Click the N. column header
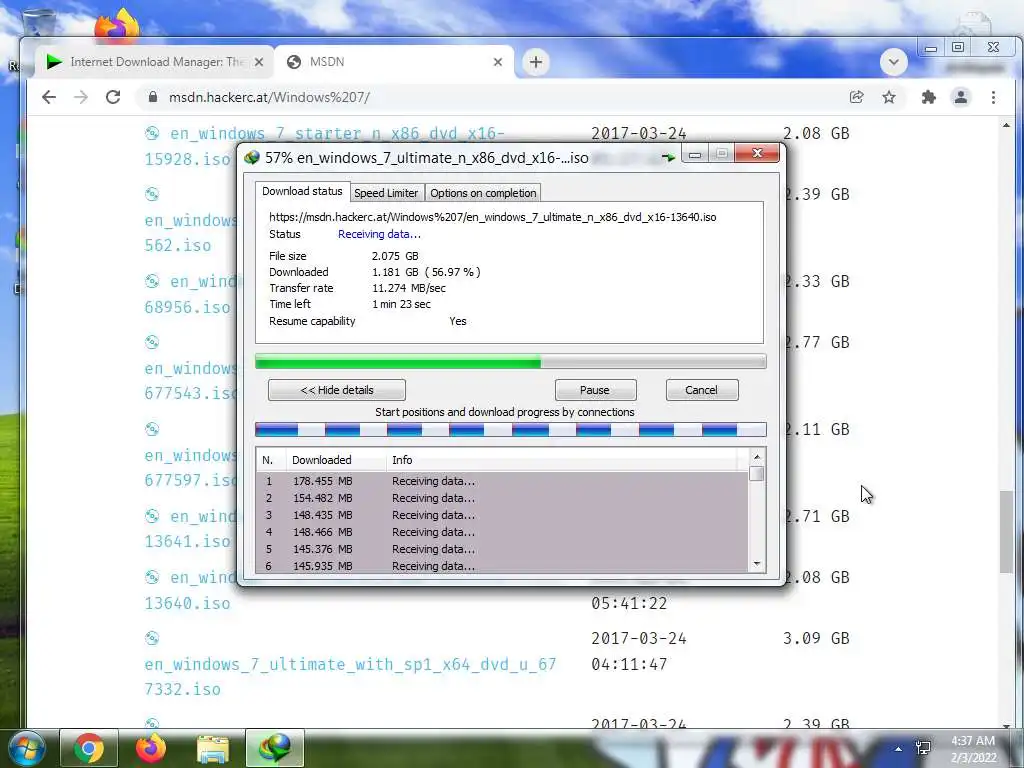The height and width of the screenshot is (768, 1024). point(271,460)
